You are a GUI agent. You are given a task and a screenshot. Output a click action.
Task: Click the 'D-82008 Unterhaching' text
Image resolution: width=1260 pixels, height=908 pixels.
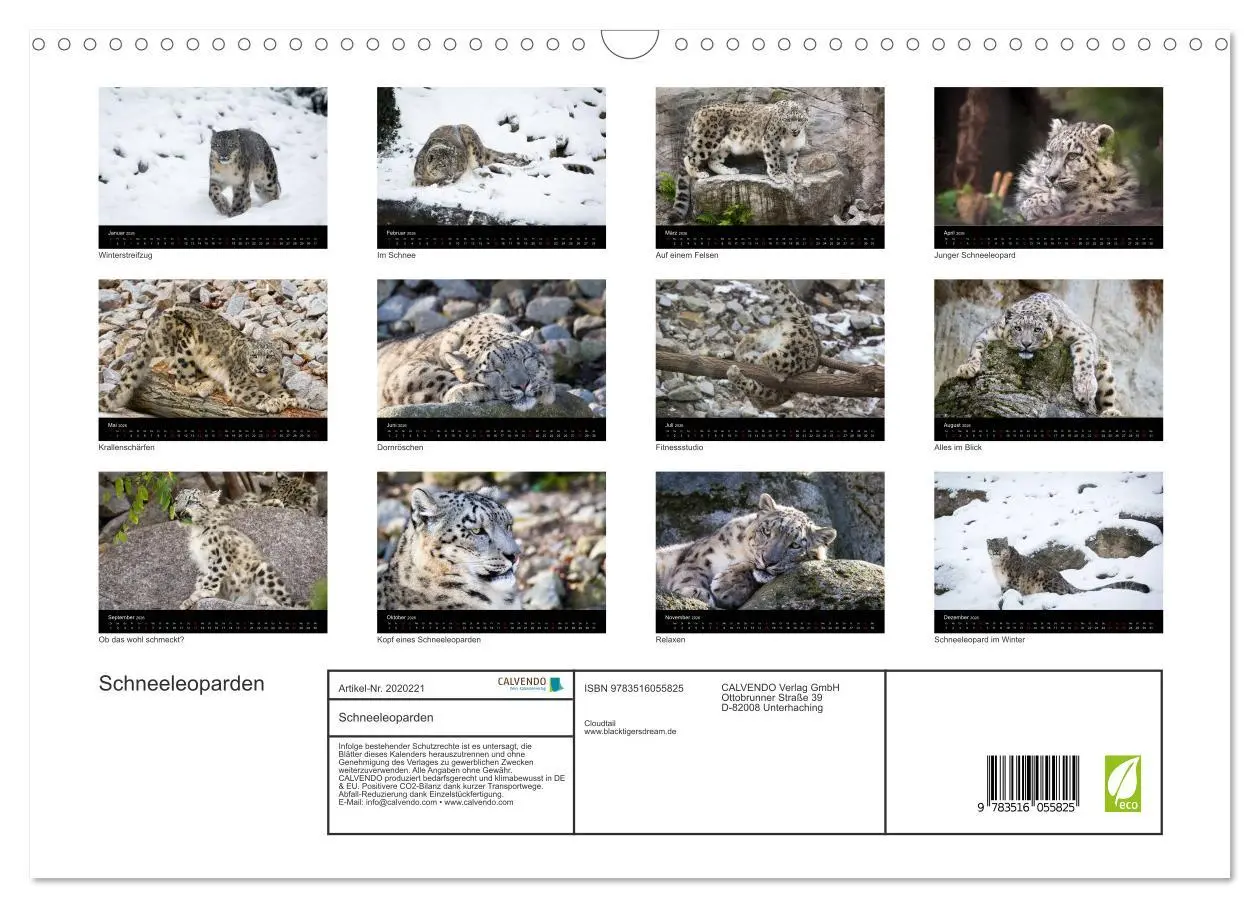pyautogui.click(x=772, y=707)
